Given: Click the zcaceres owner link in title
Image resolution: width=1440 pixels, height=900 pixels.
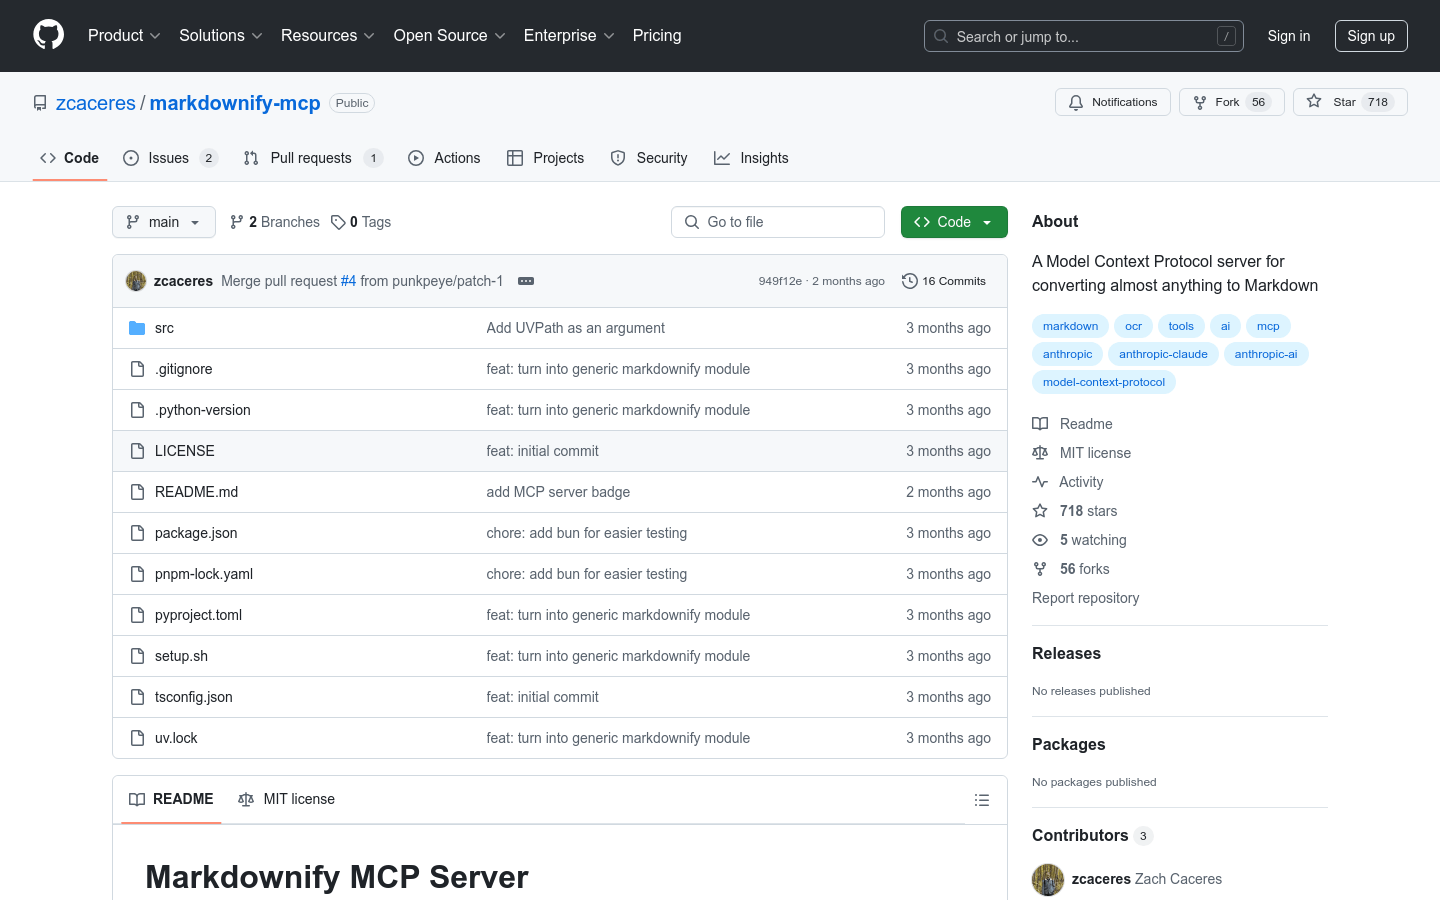Looking at the screenshot, I should pyautogui.click(x=96, y=103).
